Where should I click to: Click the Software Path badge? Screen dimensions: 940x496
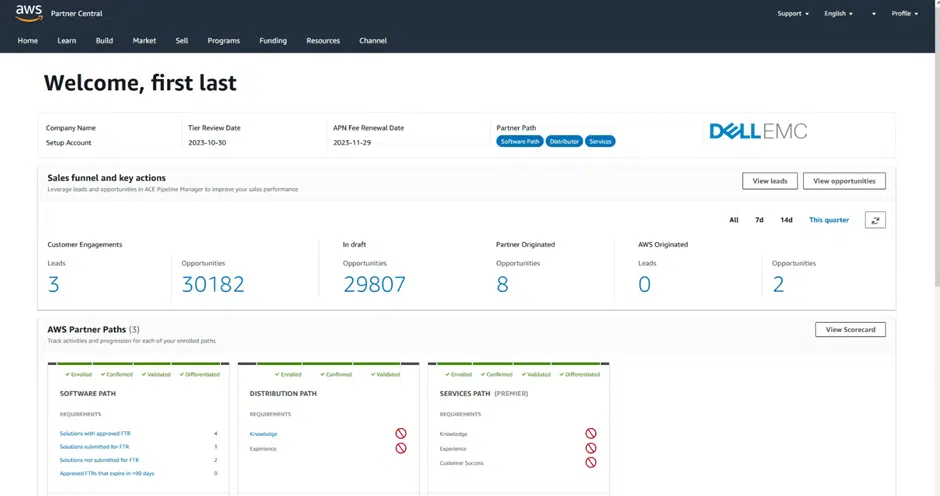[520, 142]
